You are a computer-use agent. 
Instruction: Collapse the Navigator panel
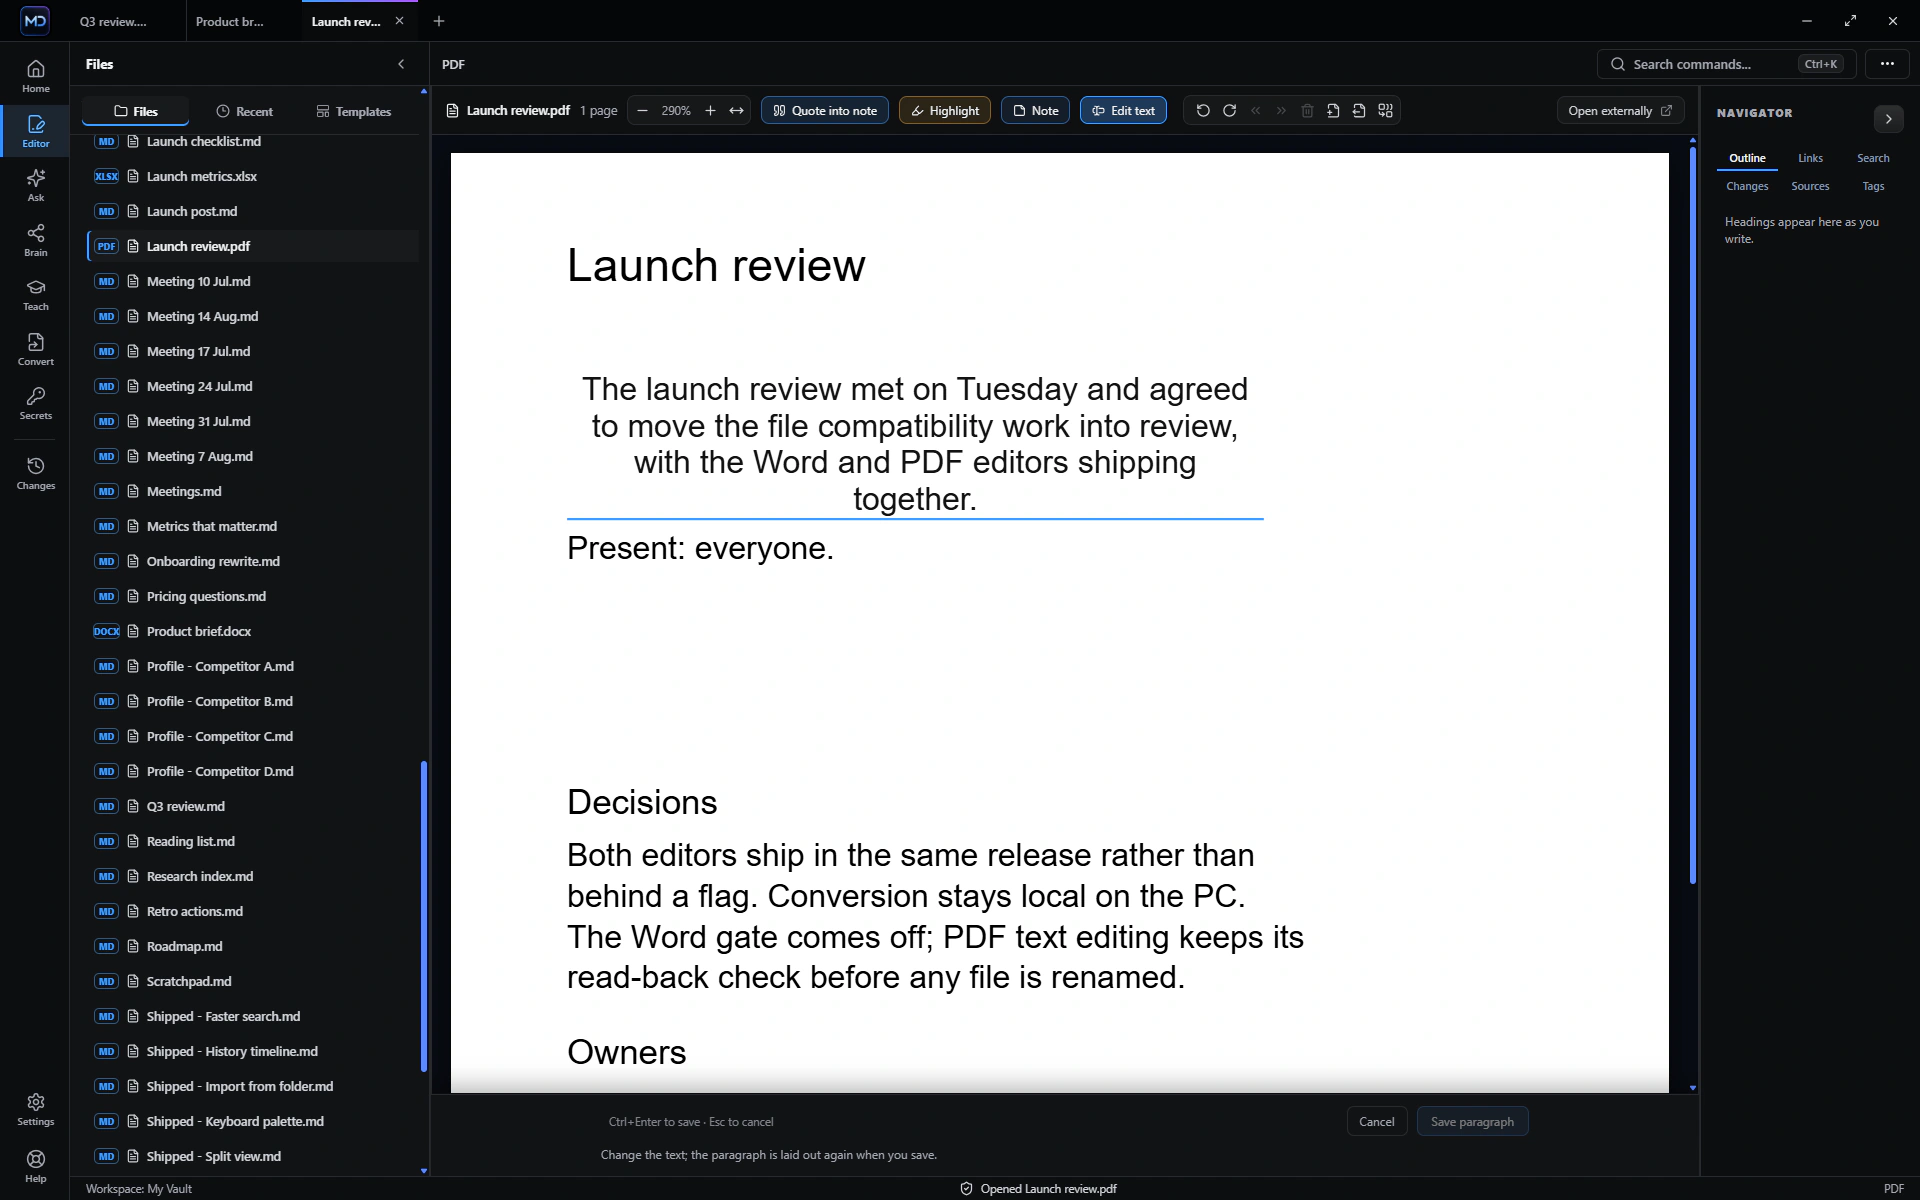1888,119
